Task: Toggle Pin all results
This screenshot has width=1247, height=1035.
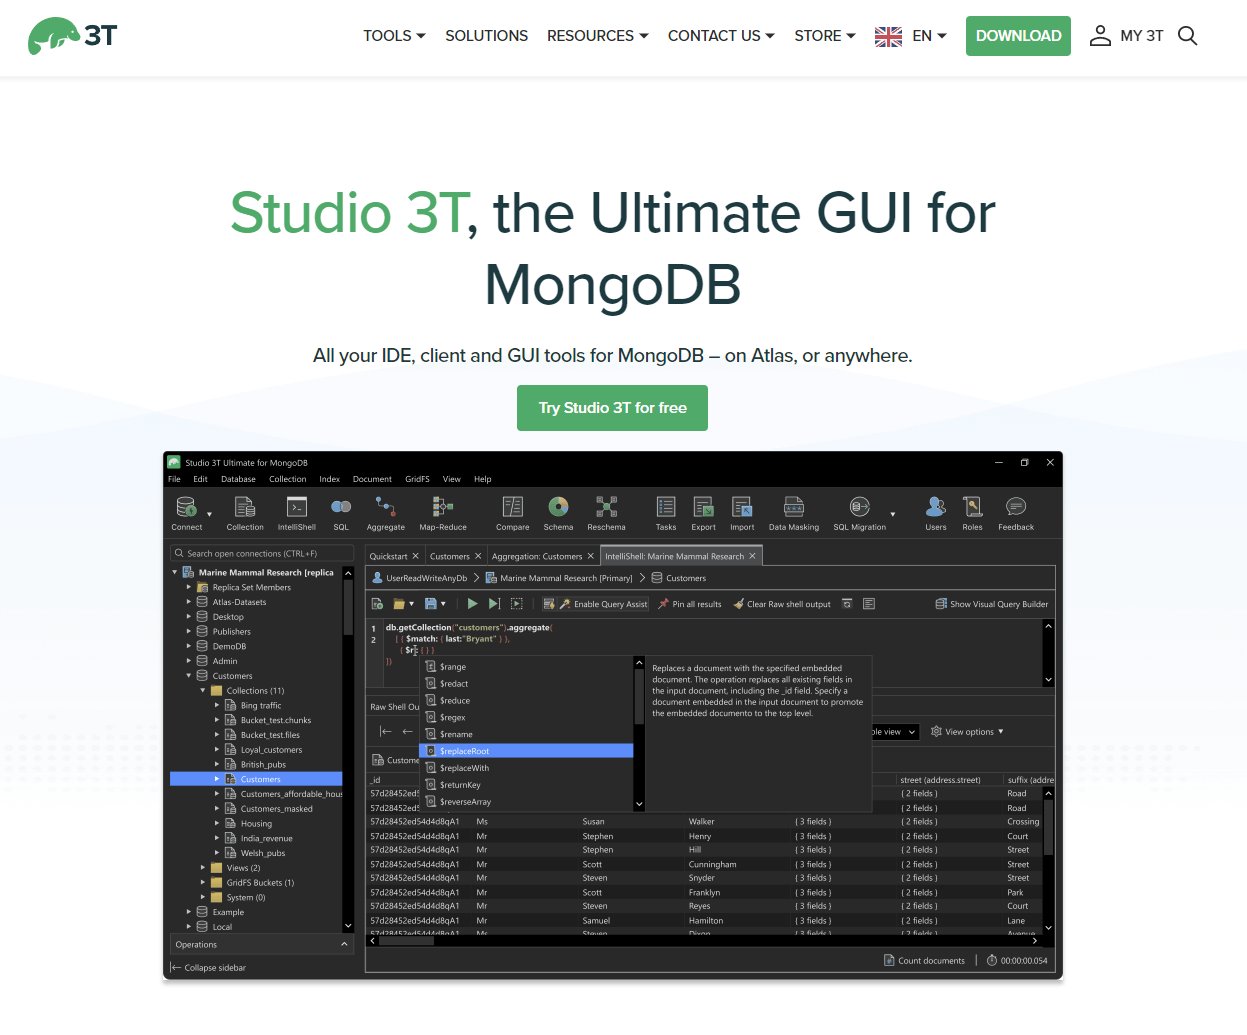Action: coord(690,604)
